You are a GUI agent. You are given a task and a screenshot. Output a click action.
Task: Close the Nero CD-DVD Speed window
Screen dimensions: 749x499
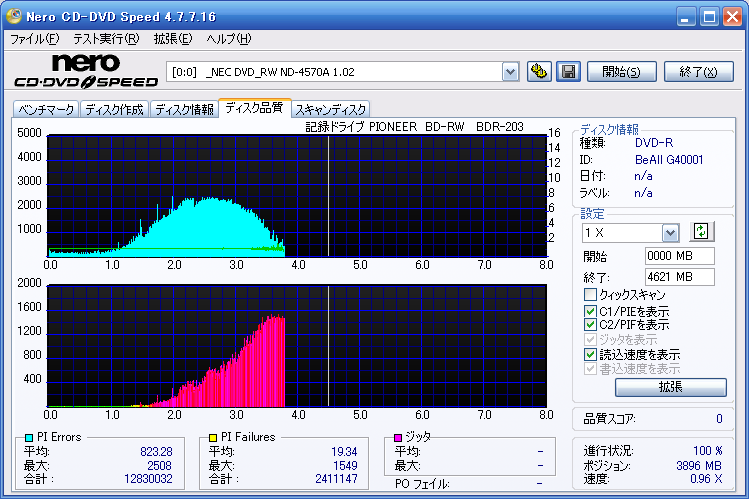point(732,17)
